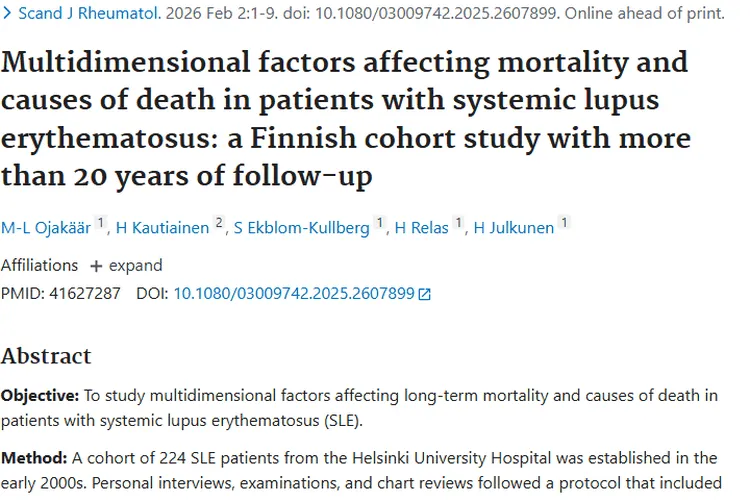The width and height of the screenshot is (750, 500).
Task: Click the chevron icon before Scand J Rheumatol
Action: 7,14
